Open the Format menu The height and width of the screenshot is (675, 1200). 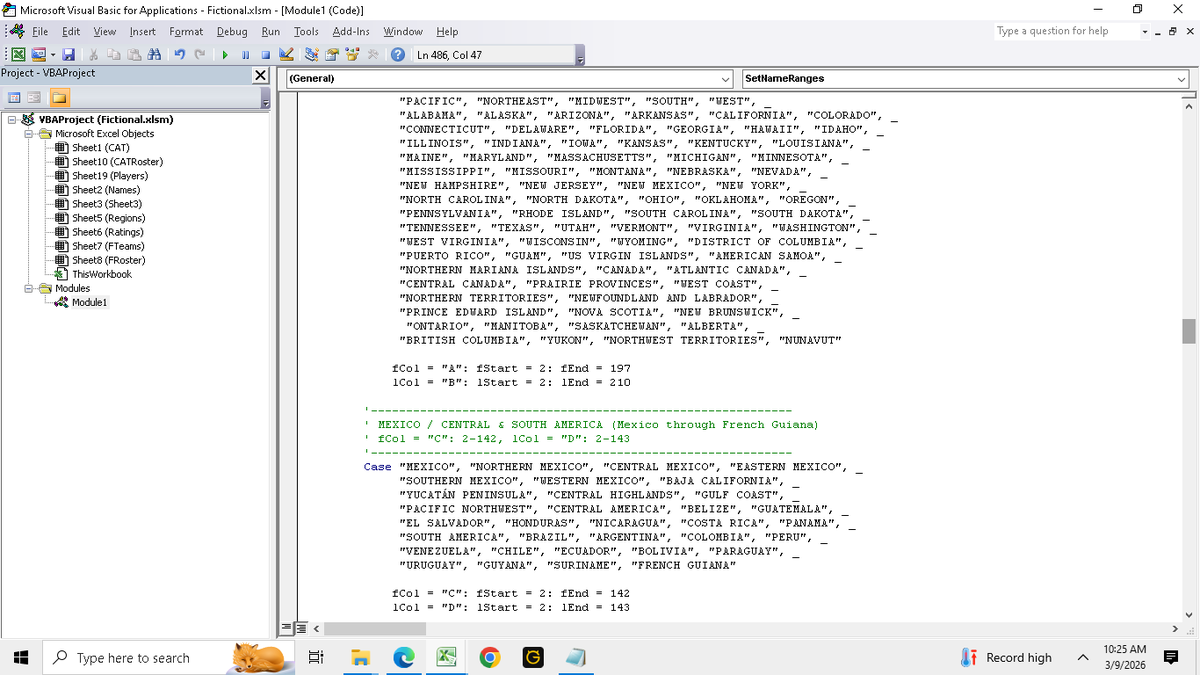186,32
